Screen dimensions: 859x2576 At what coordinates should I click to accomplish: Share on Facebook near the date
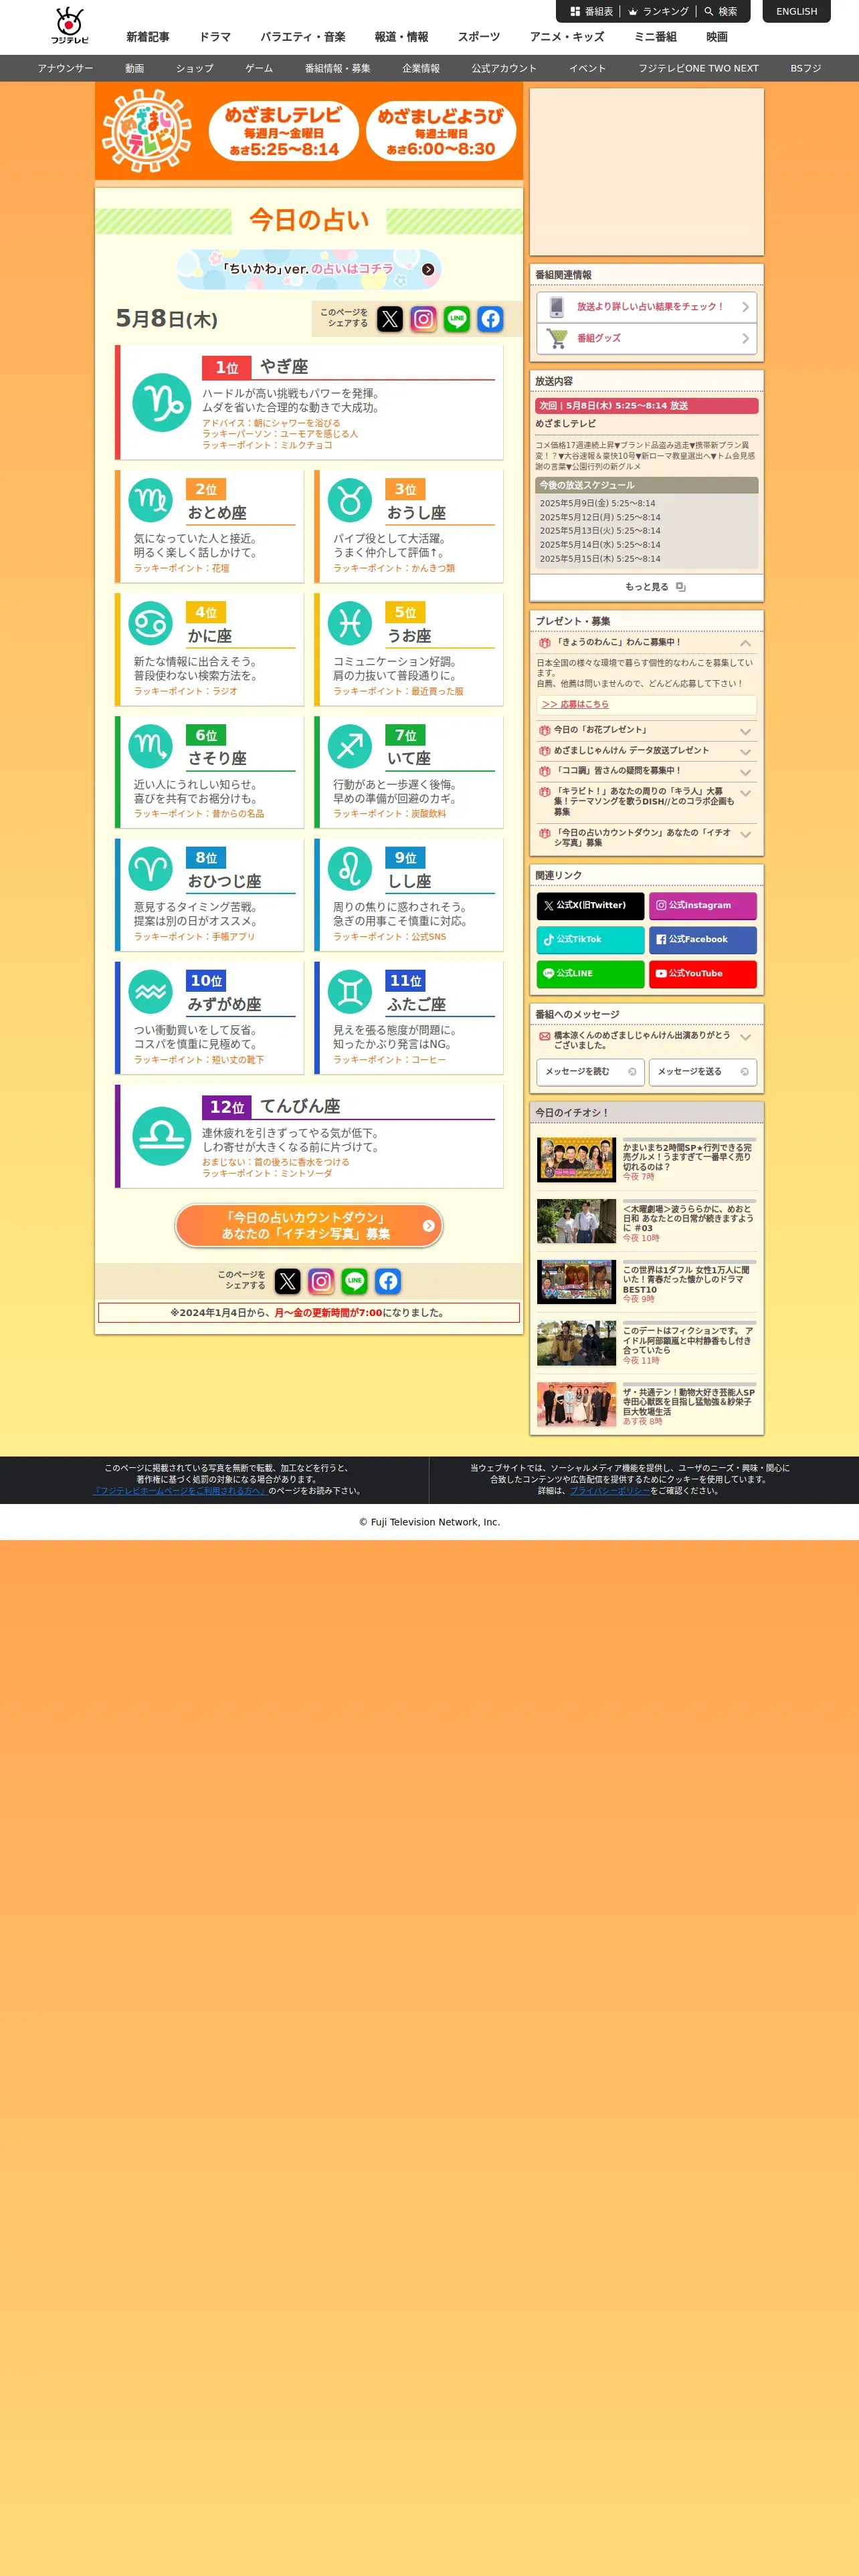(490, 319)
